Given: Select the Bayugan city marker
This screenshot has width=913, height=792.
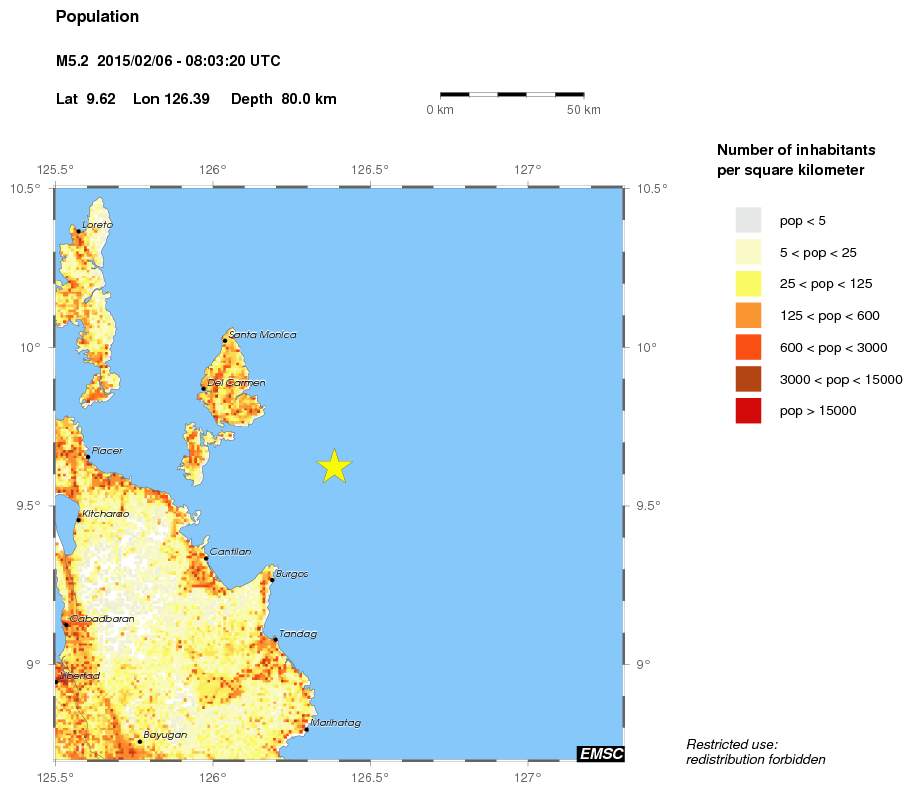Looking at the screenshot, I should point(139,741).
